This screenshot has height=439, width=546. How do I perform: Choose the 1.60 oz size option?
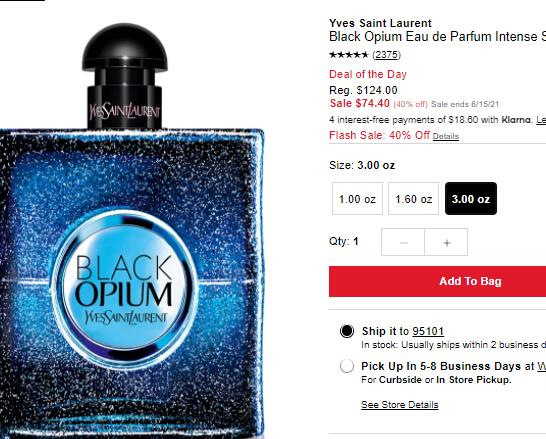(x=414, y=199)
